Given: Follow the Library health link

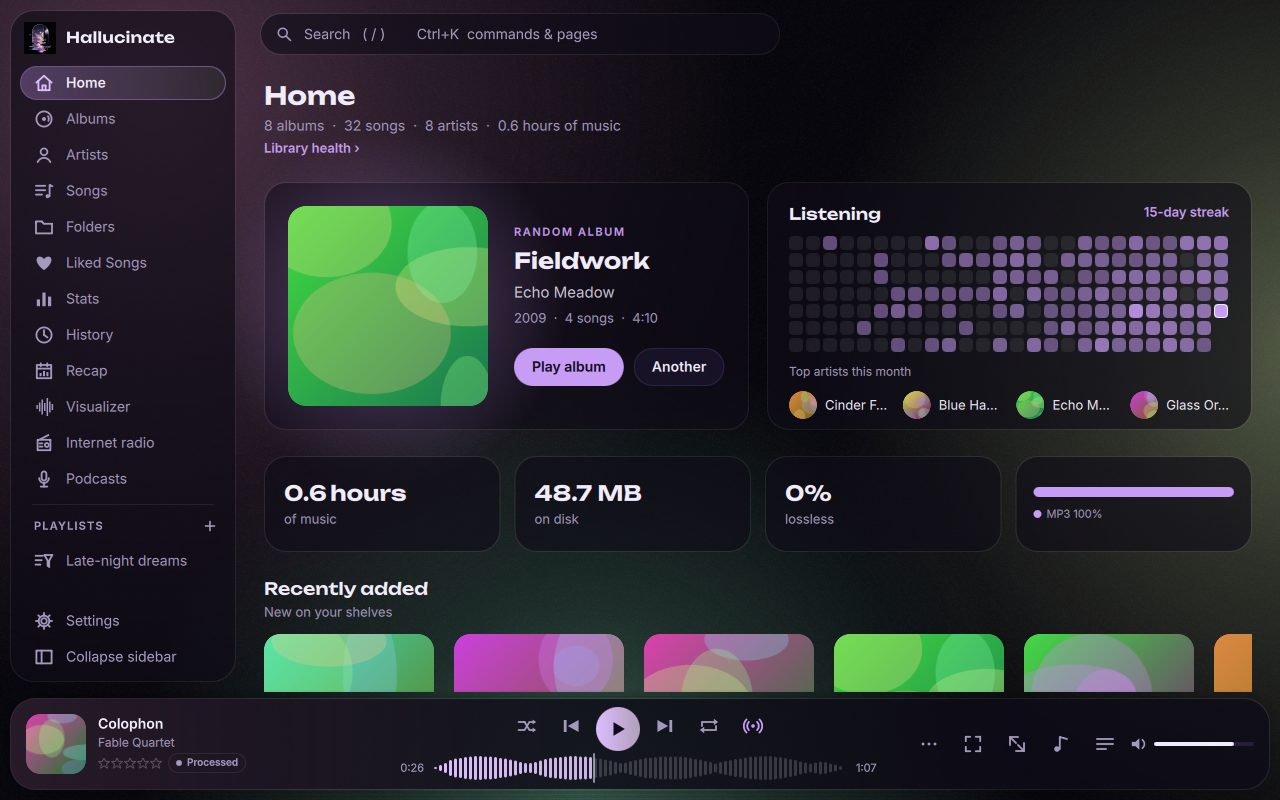Looking at the screenshot, I should (312, 148).
